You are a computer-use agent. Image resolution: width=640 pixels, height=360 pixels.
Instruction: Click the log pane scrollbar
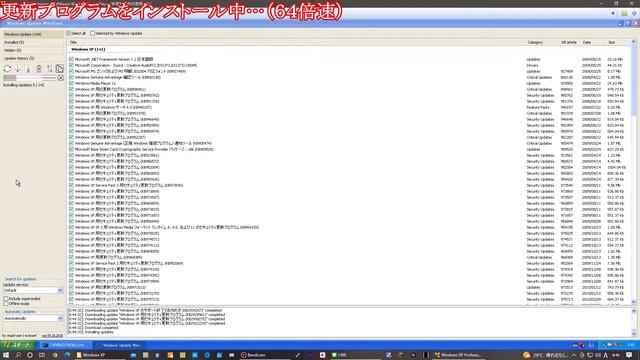pyautogui.click(x=634, y=322)
